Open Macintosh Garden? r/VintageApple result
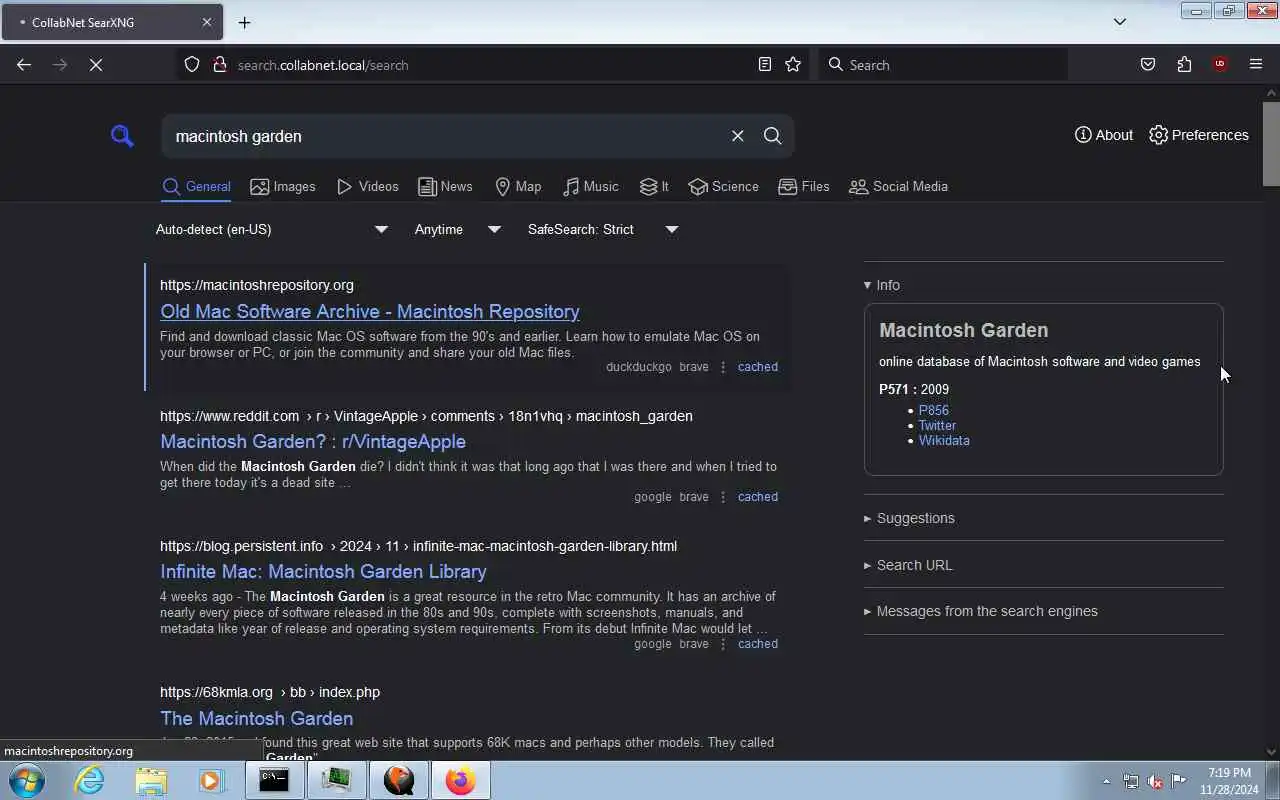This screenshot has height=800, width=1280. (313, 442)
